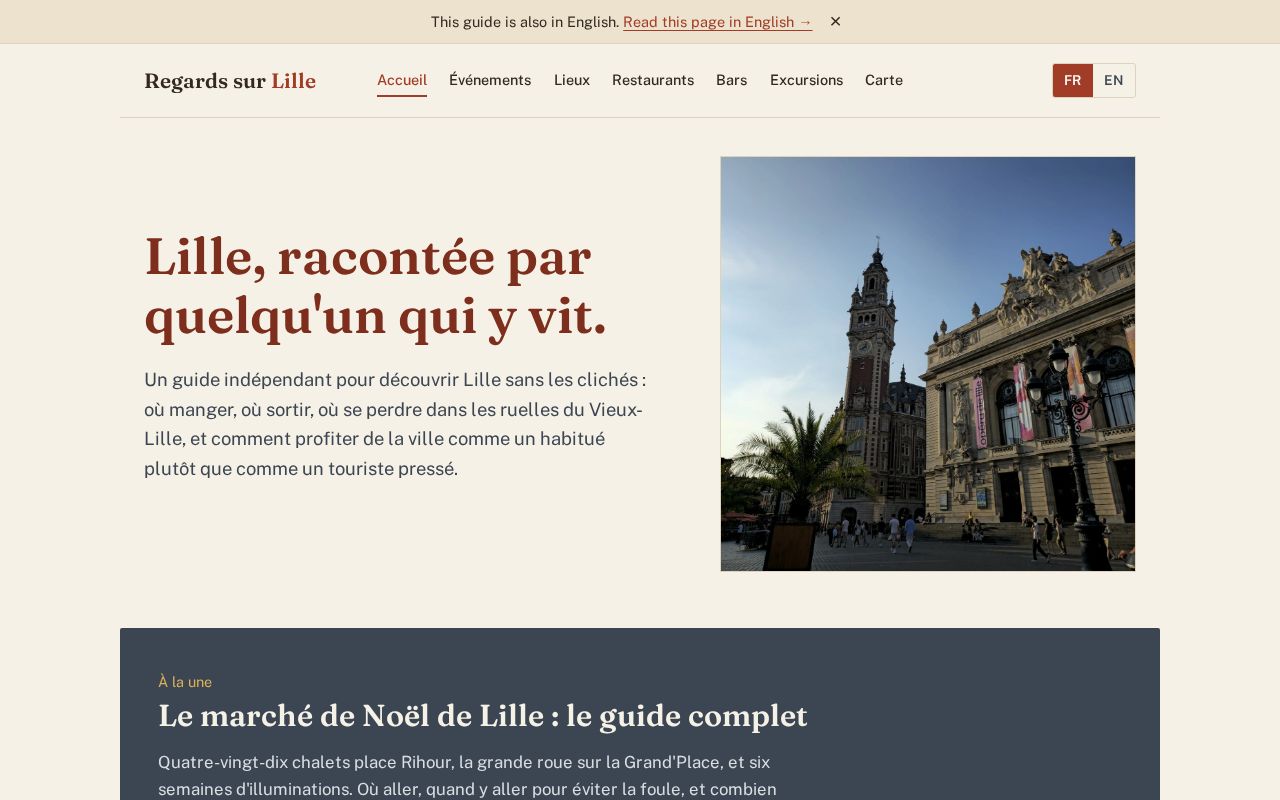Click the 'À la une' label

pos(185,682)
